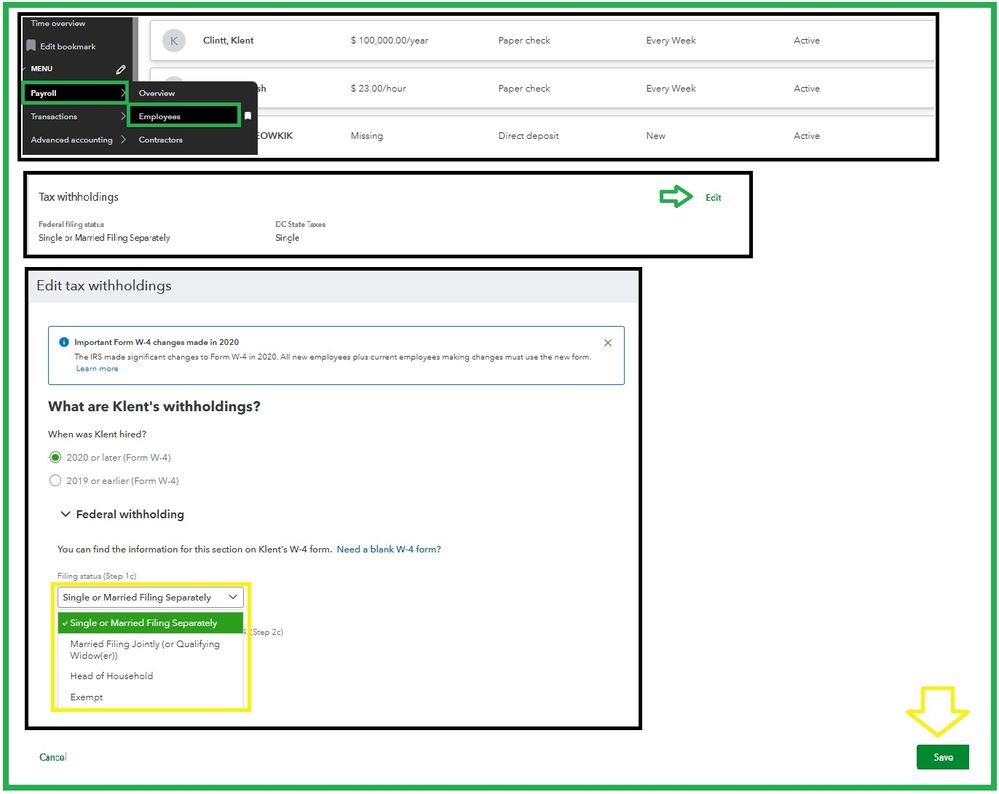This screenshot has width=999, height=794.
Task: Click the $ 100,000.00/year pay rate
Action: pos(389,40)
